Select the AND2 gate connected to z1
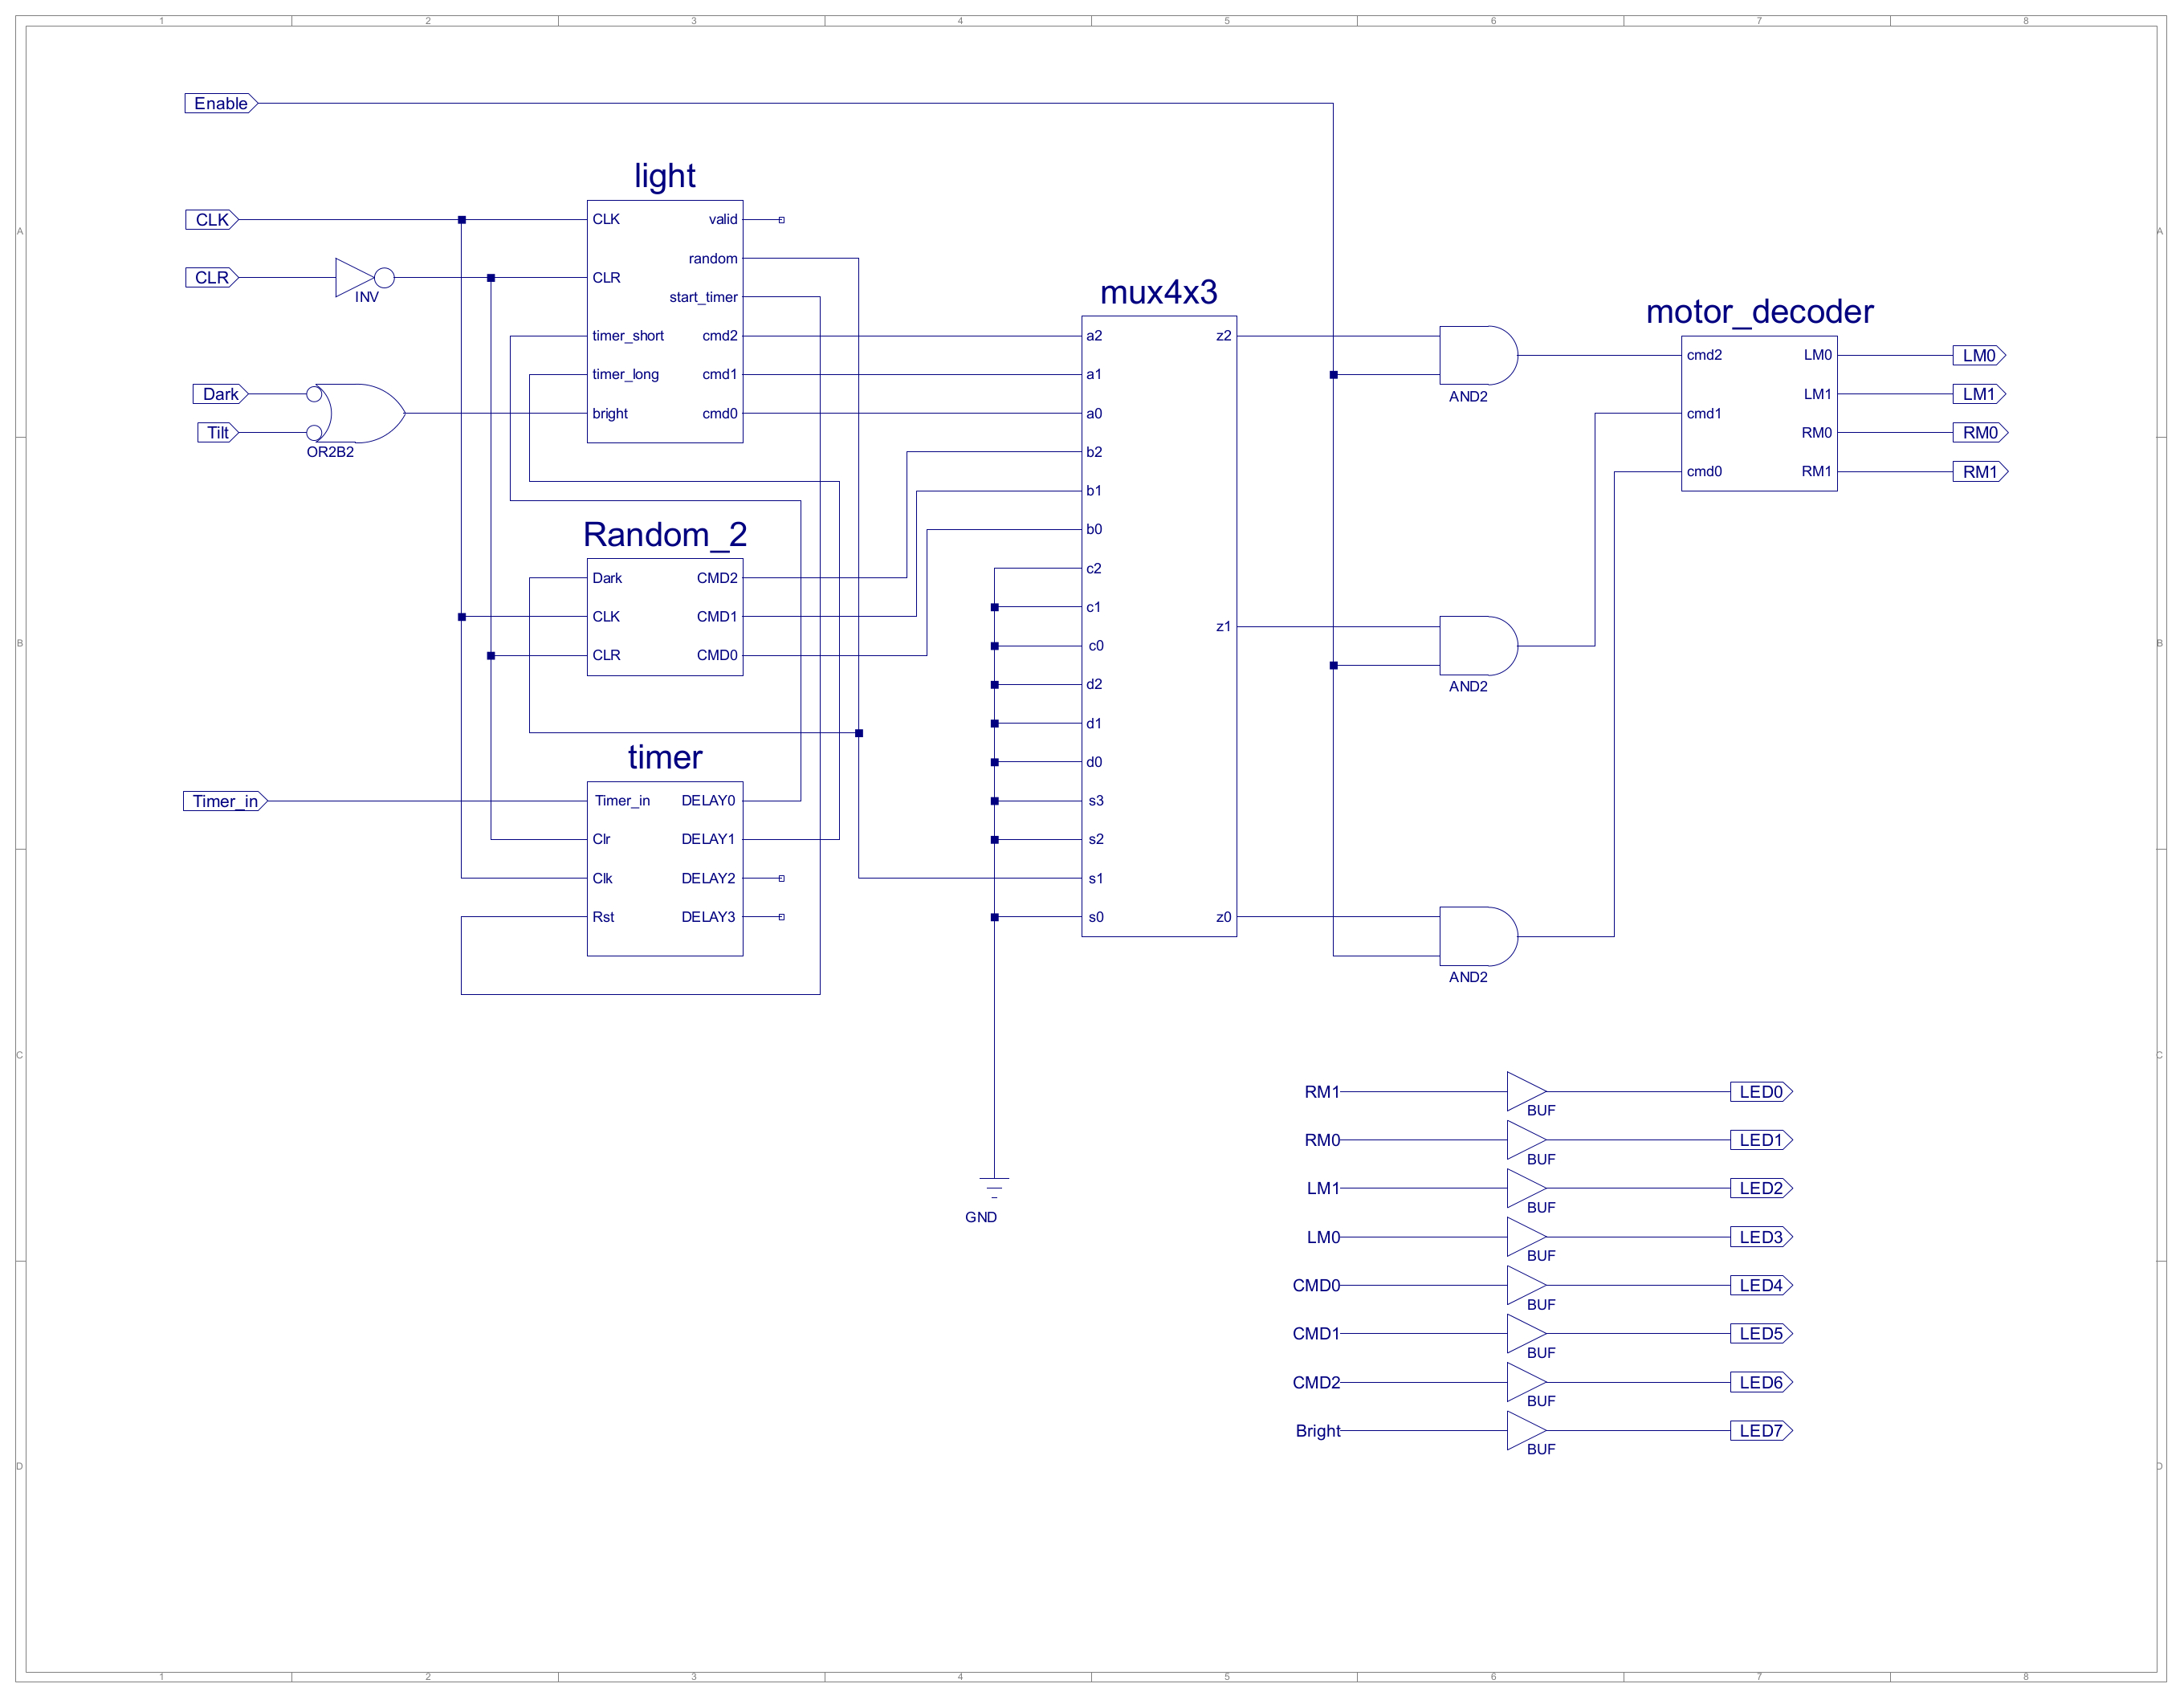The image size is (2184, 1696). [1476, 646]
